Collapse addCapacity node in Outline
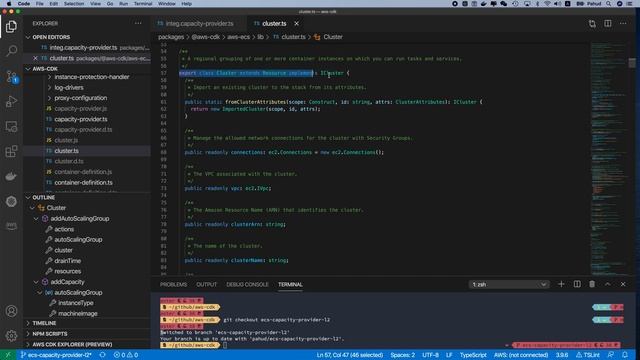Image resolution: width=640 pixels, height=360 pixels. click(36, 282)
